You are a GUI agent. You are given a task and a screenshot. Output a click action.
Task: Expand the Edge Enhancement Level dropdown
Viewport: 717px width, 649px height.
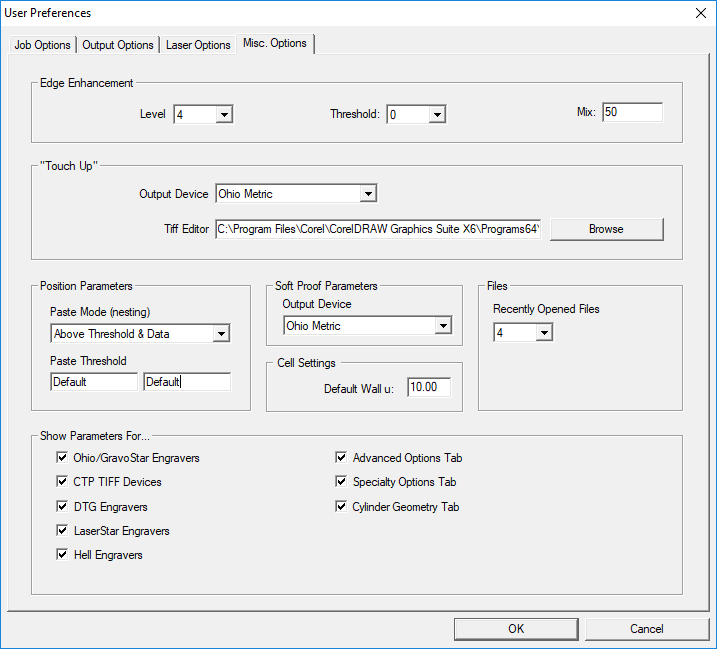(x=224, y=115)
